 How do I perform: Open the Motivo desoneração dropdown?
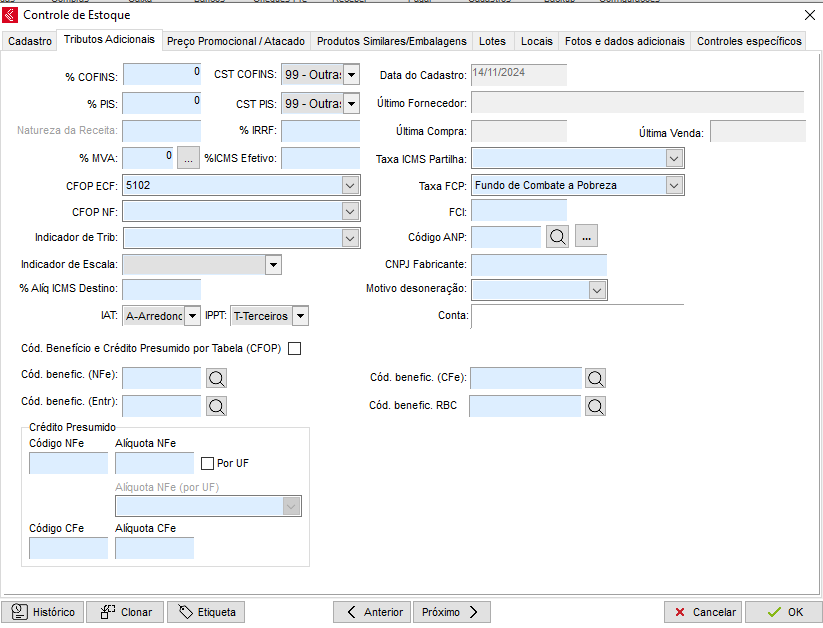point(597,290)
